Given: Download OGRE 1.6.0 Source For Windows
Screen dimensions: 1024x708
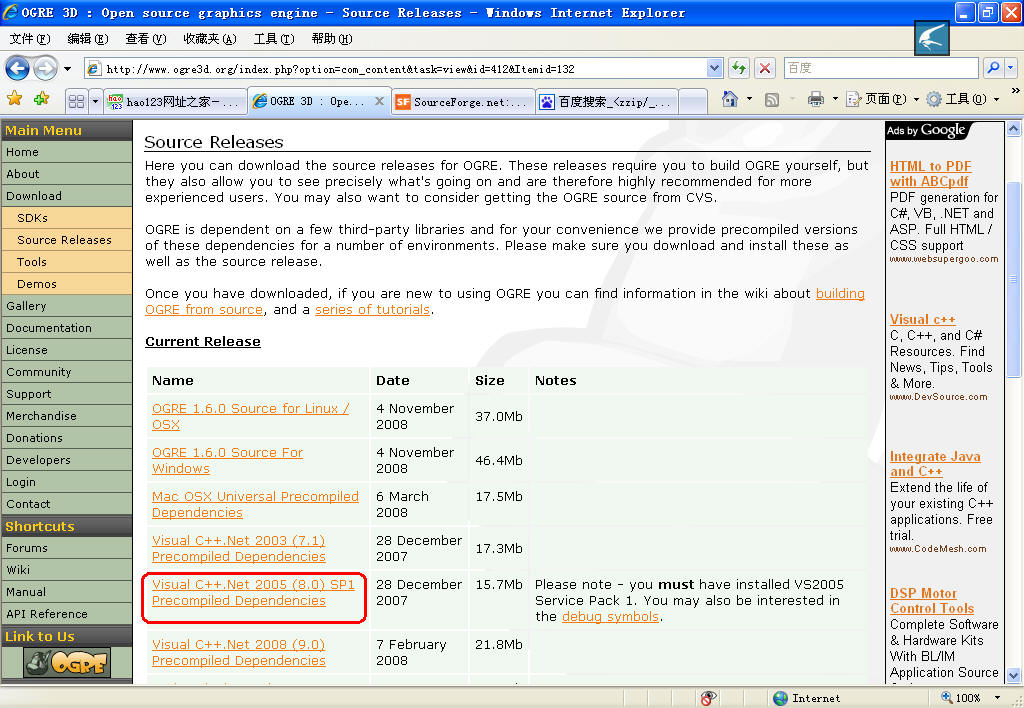Looking at the screenshot, I should [x=227, y=460].
